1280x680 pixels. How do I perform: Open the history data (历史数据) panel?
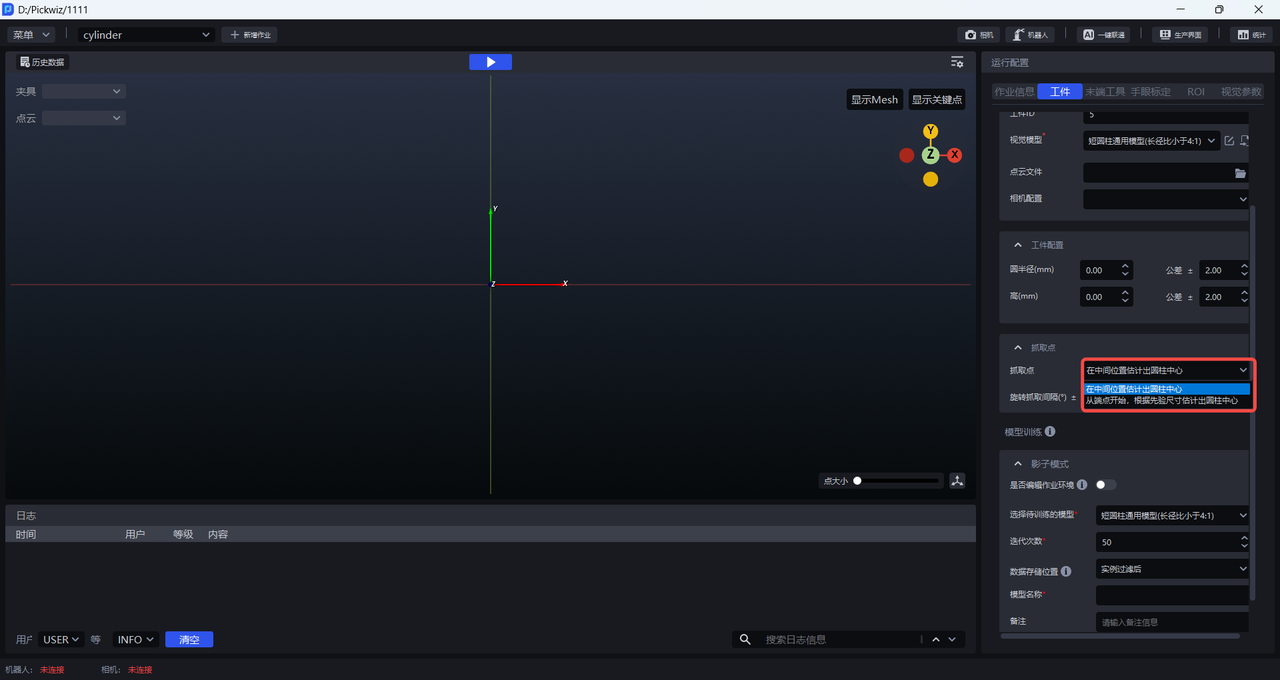point(42,62)
